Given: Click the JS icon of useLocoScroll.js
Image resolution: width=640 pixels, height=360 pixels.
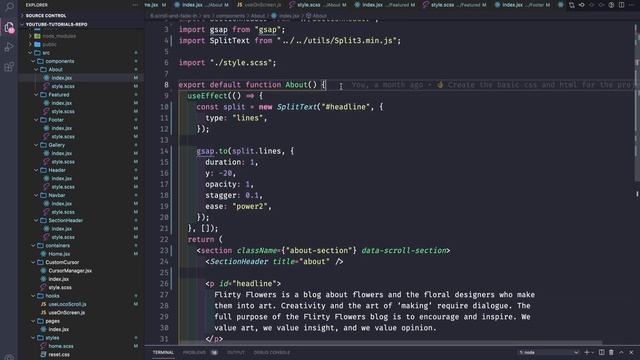Looking at the screenshot, I should tap(44, 304).
